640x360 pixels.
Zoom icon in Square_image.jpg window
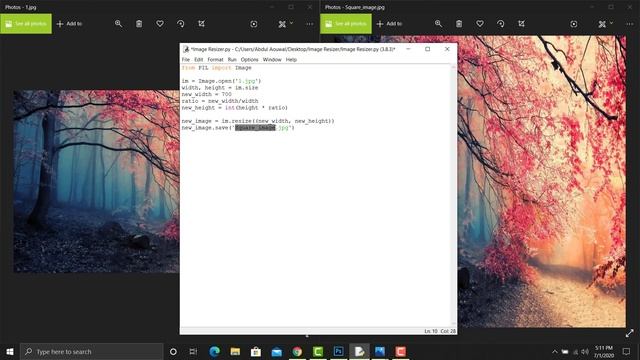click(x=438, y=24)
